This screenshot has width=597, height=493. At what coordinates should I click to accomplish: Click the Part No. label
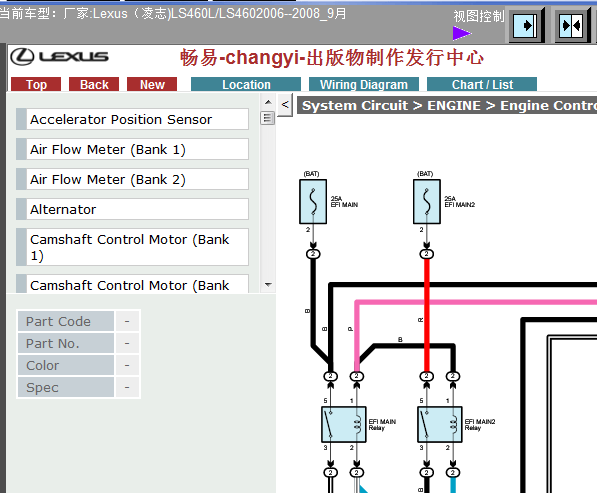(x=65, y=343)
